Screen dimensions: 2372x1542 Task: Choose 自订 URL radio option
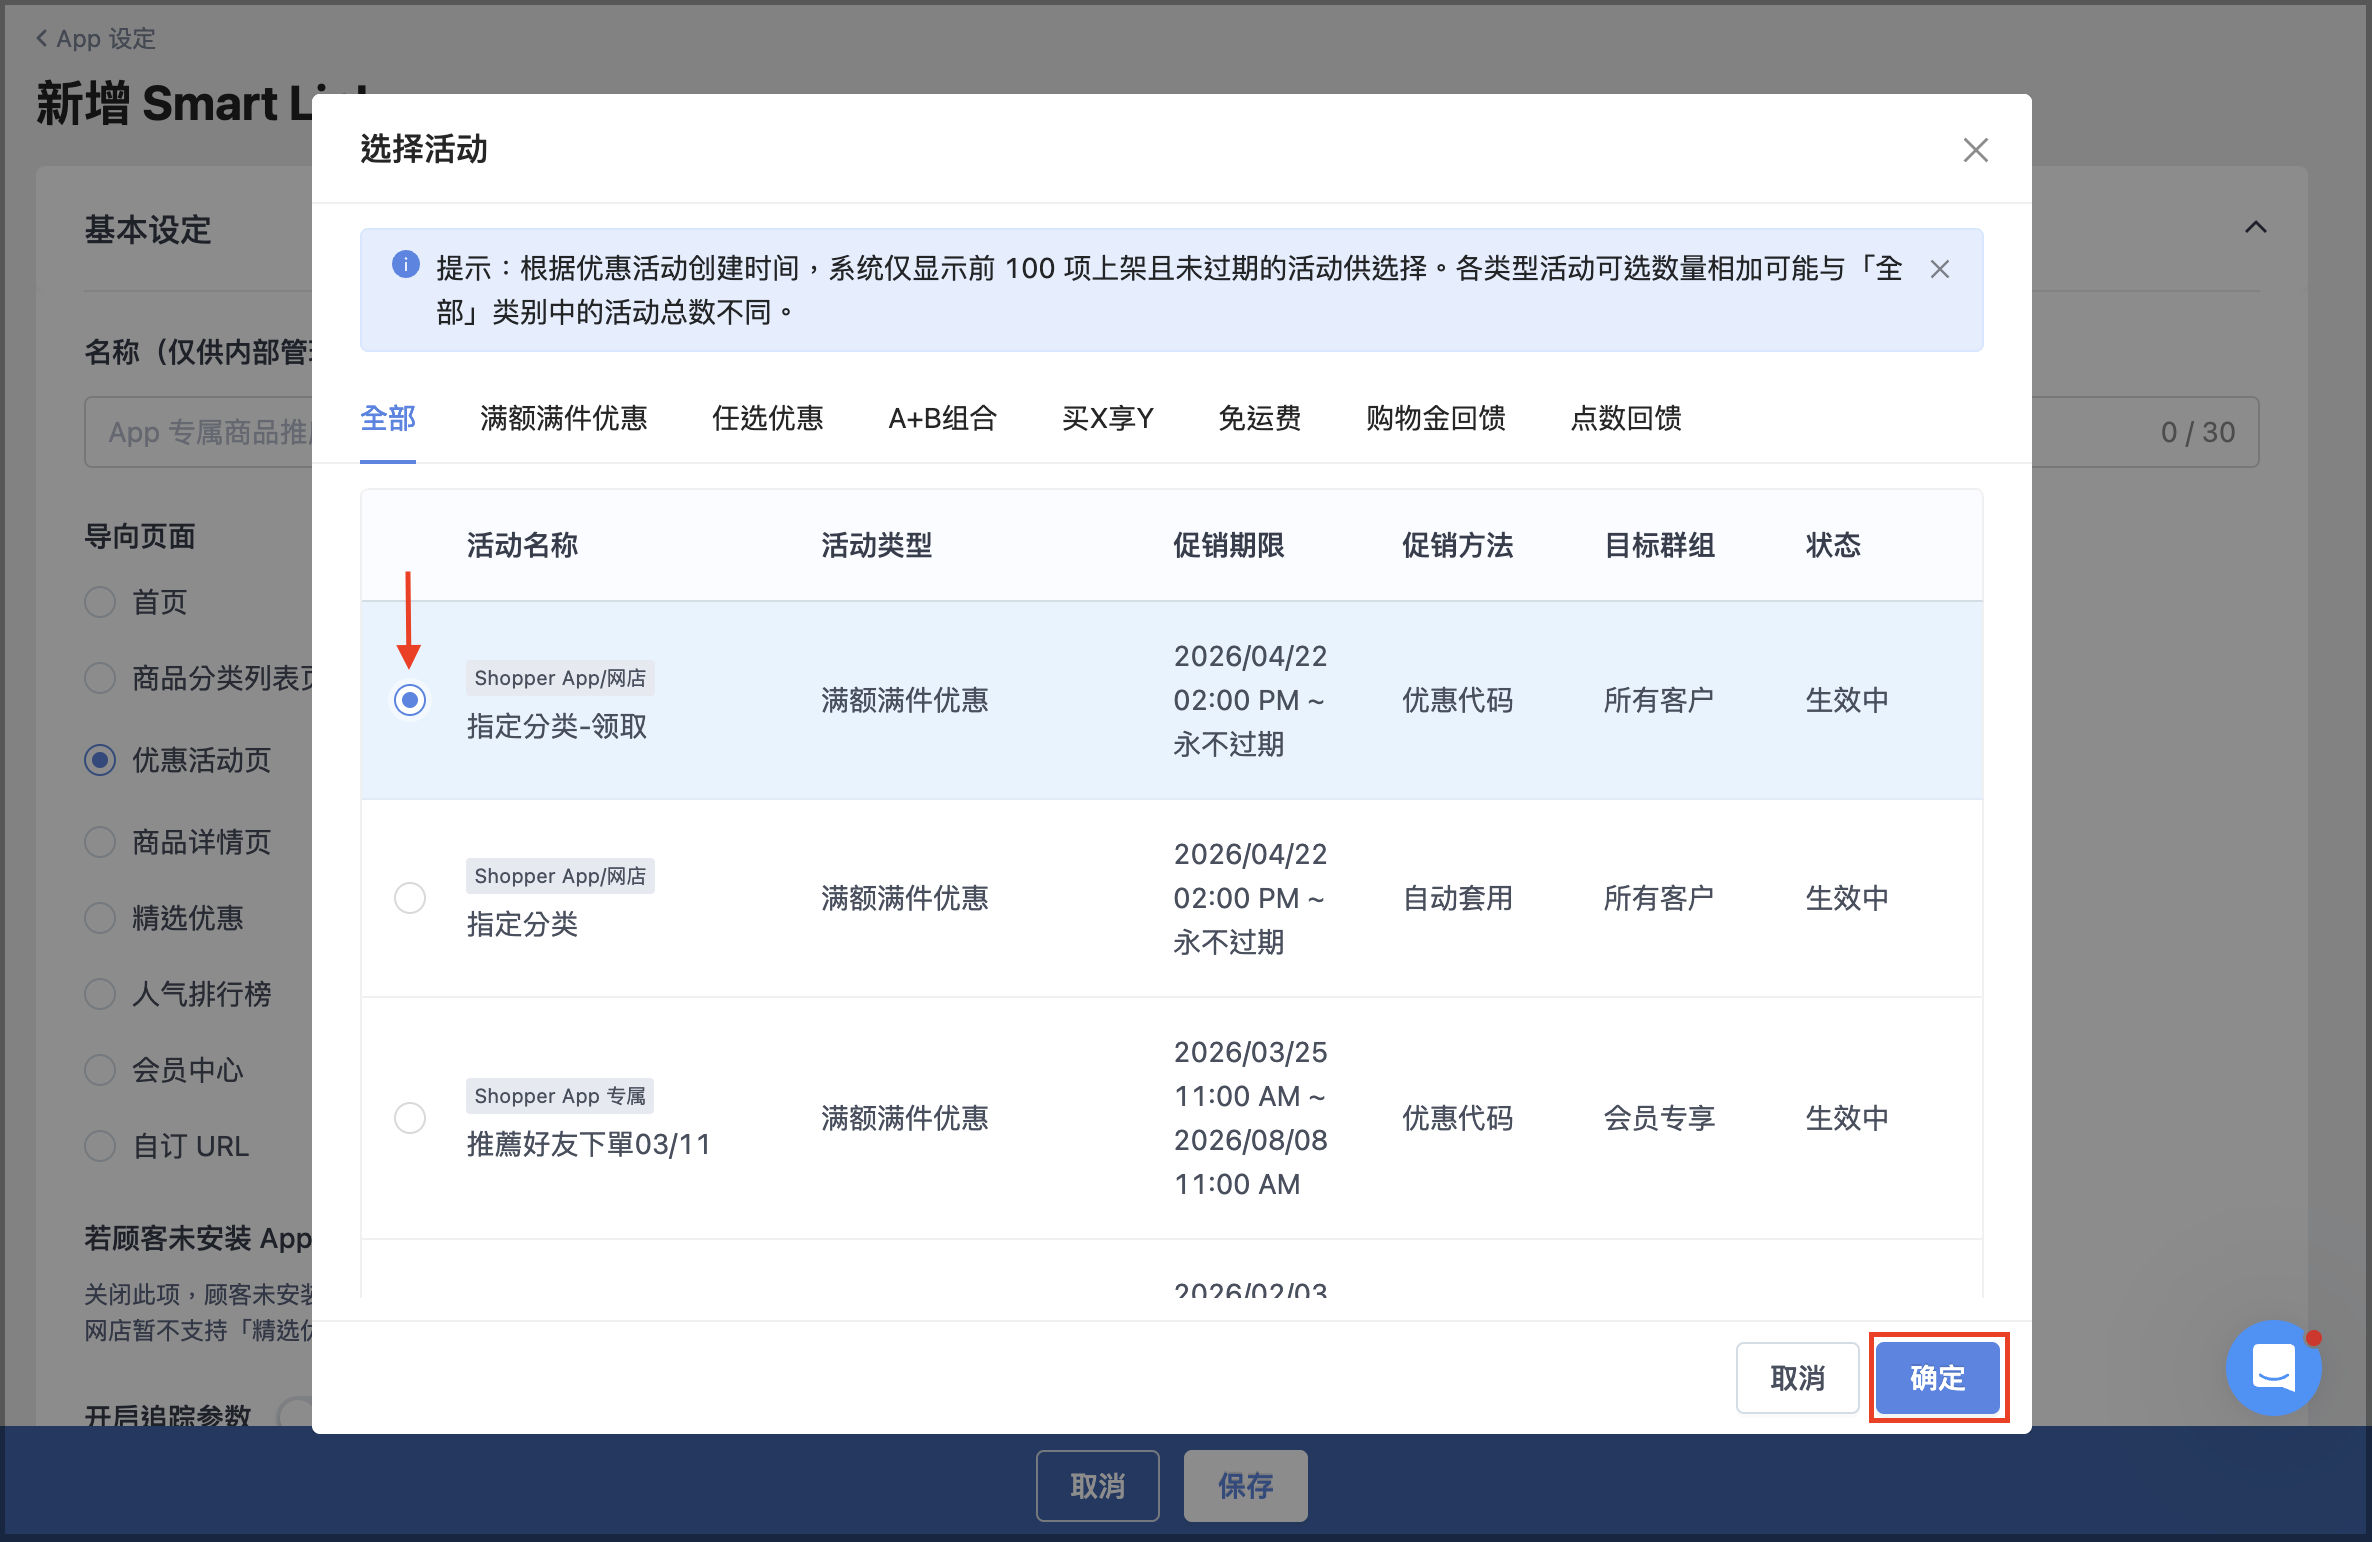100,1146
